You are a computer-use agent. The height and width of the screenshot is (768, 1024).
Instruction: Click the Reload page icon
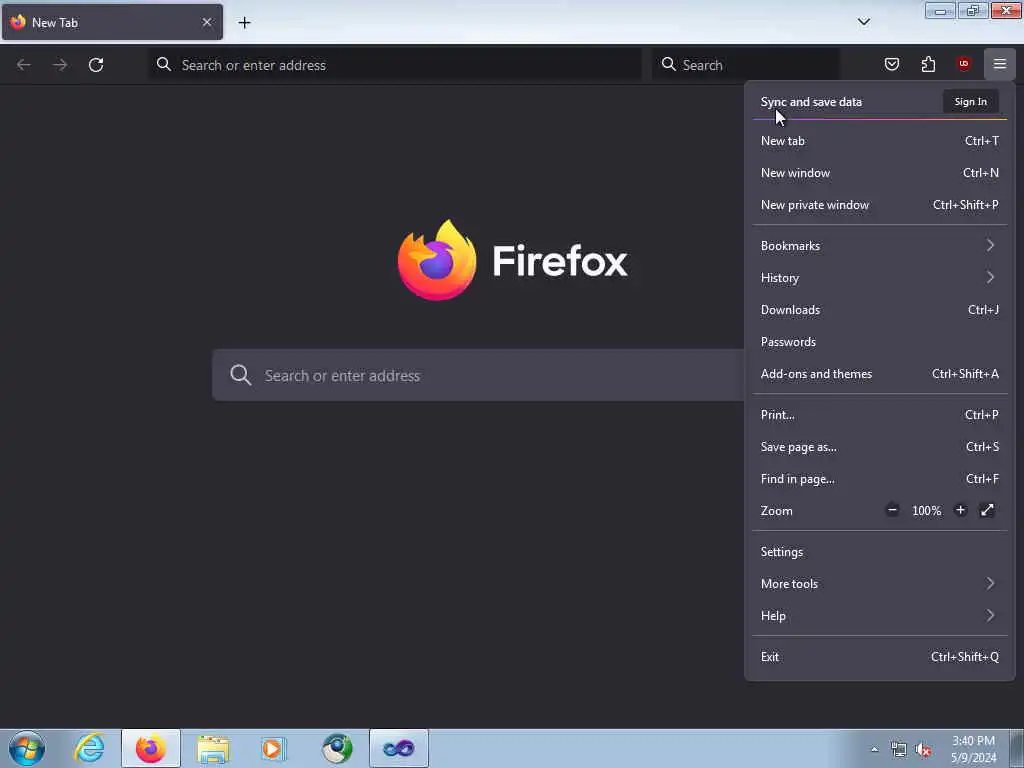[96, 65]
